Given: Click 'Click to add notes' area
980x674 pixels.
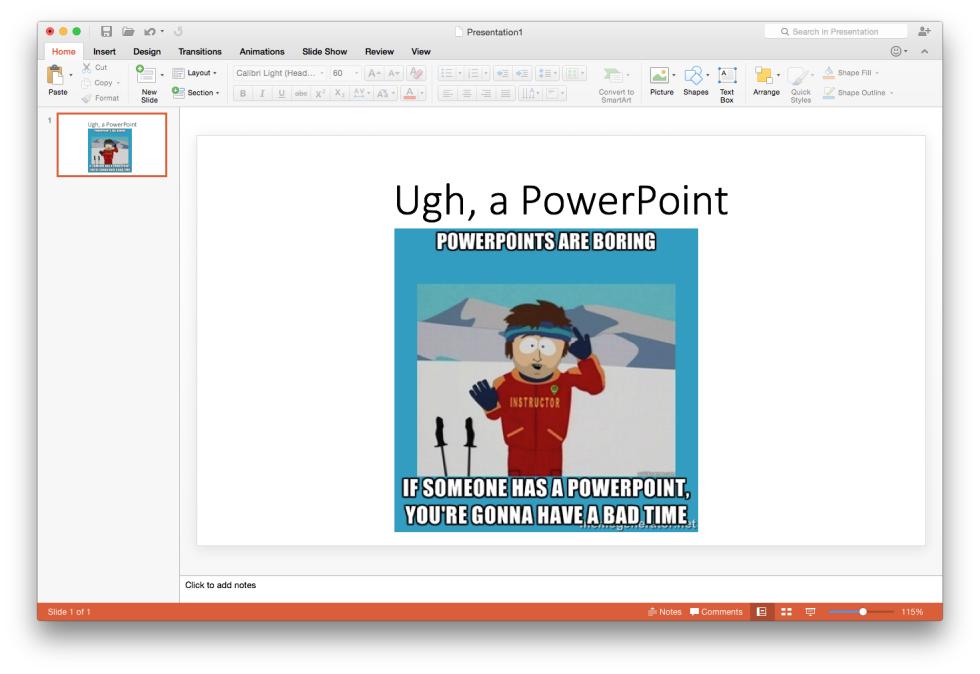Looking at the screenshot, I should click(x=220, y=585).
